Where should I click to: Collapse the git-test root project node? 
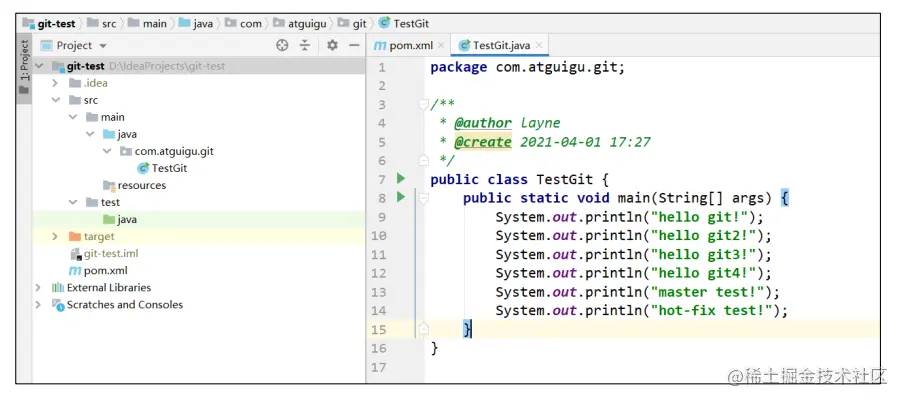point(39,66)
